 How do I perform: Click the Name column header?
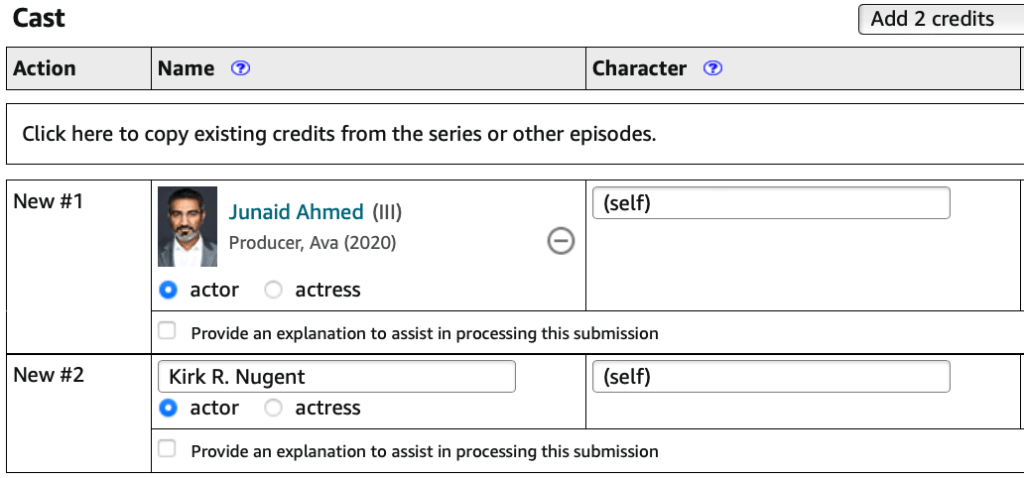coord(186,69)
